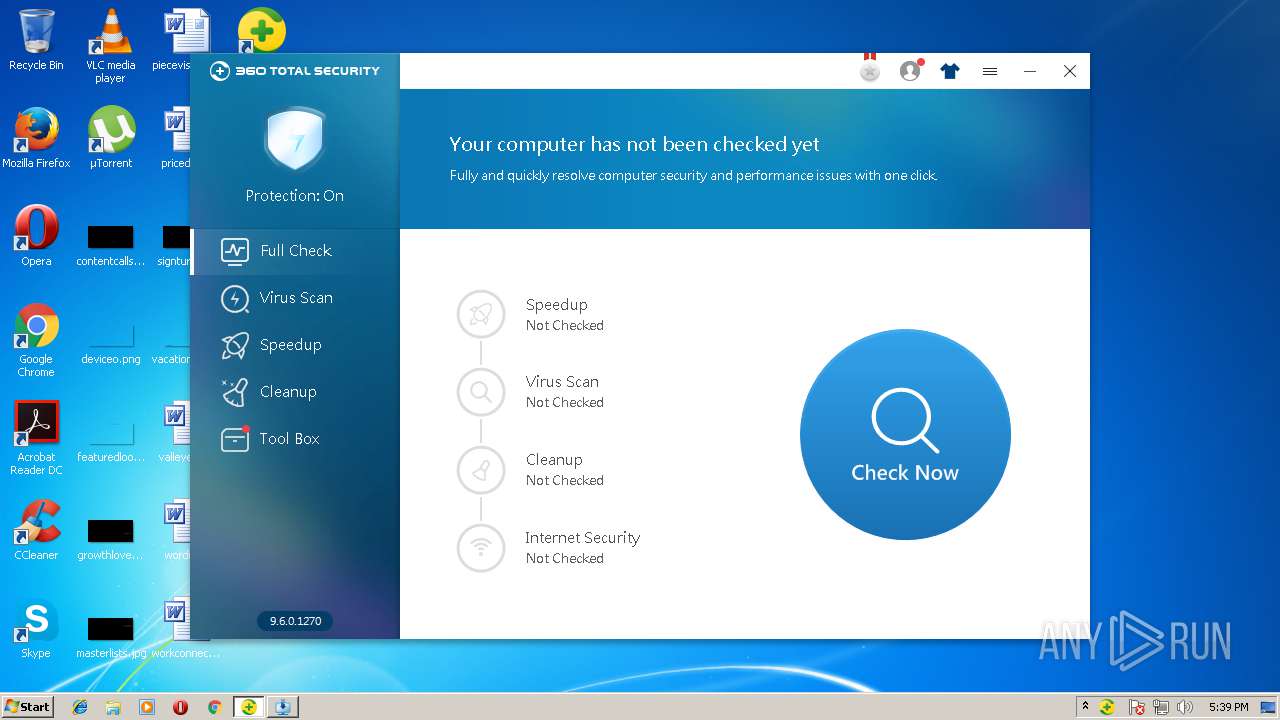
Task: Select the Opera desktop shortcut
Action: click(36, 236)
